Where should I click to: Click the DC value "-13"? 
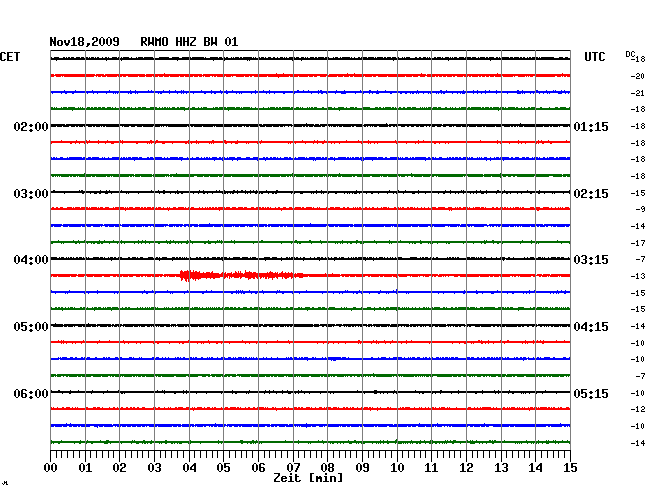(638, 276)
